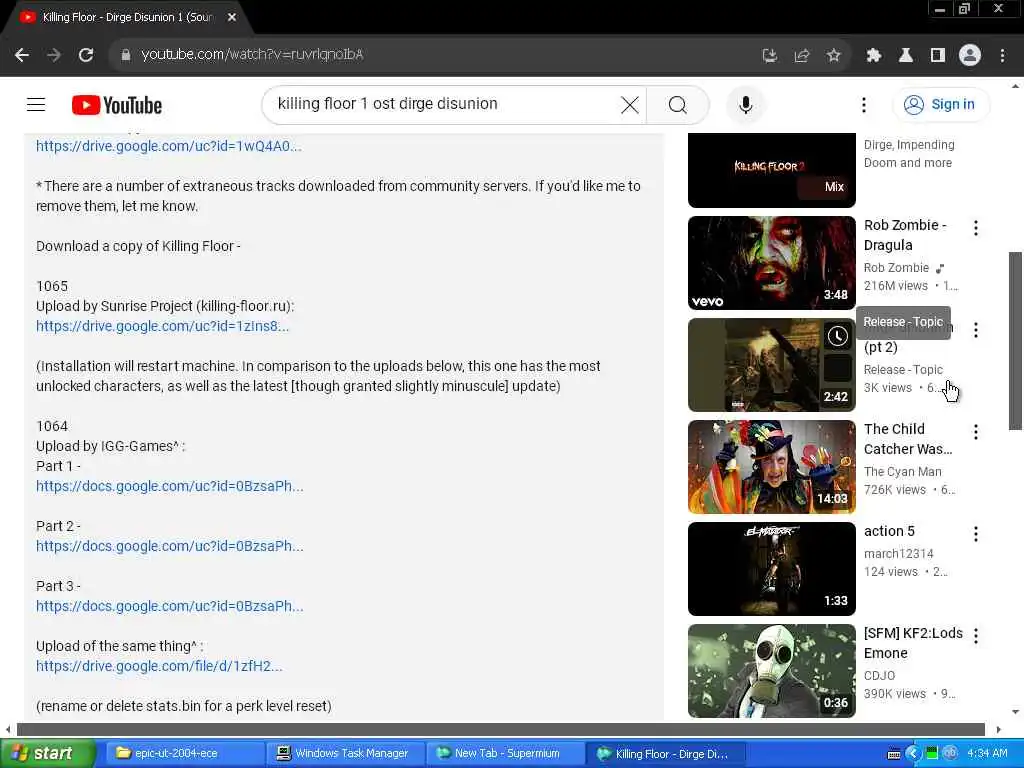Select the Killing Floor browser tab
Image resolution: width=1024 pixels, height=768 pixels.
pos(127,18)
